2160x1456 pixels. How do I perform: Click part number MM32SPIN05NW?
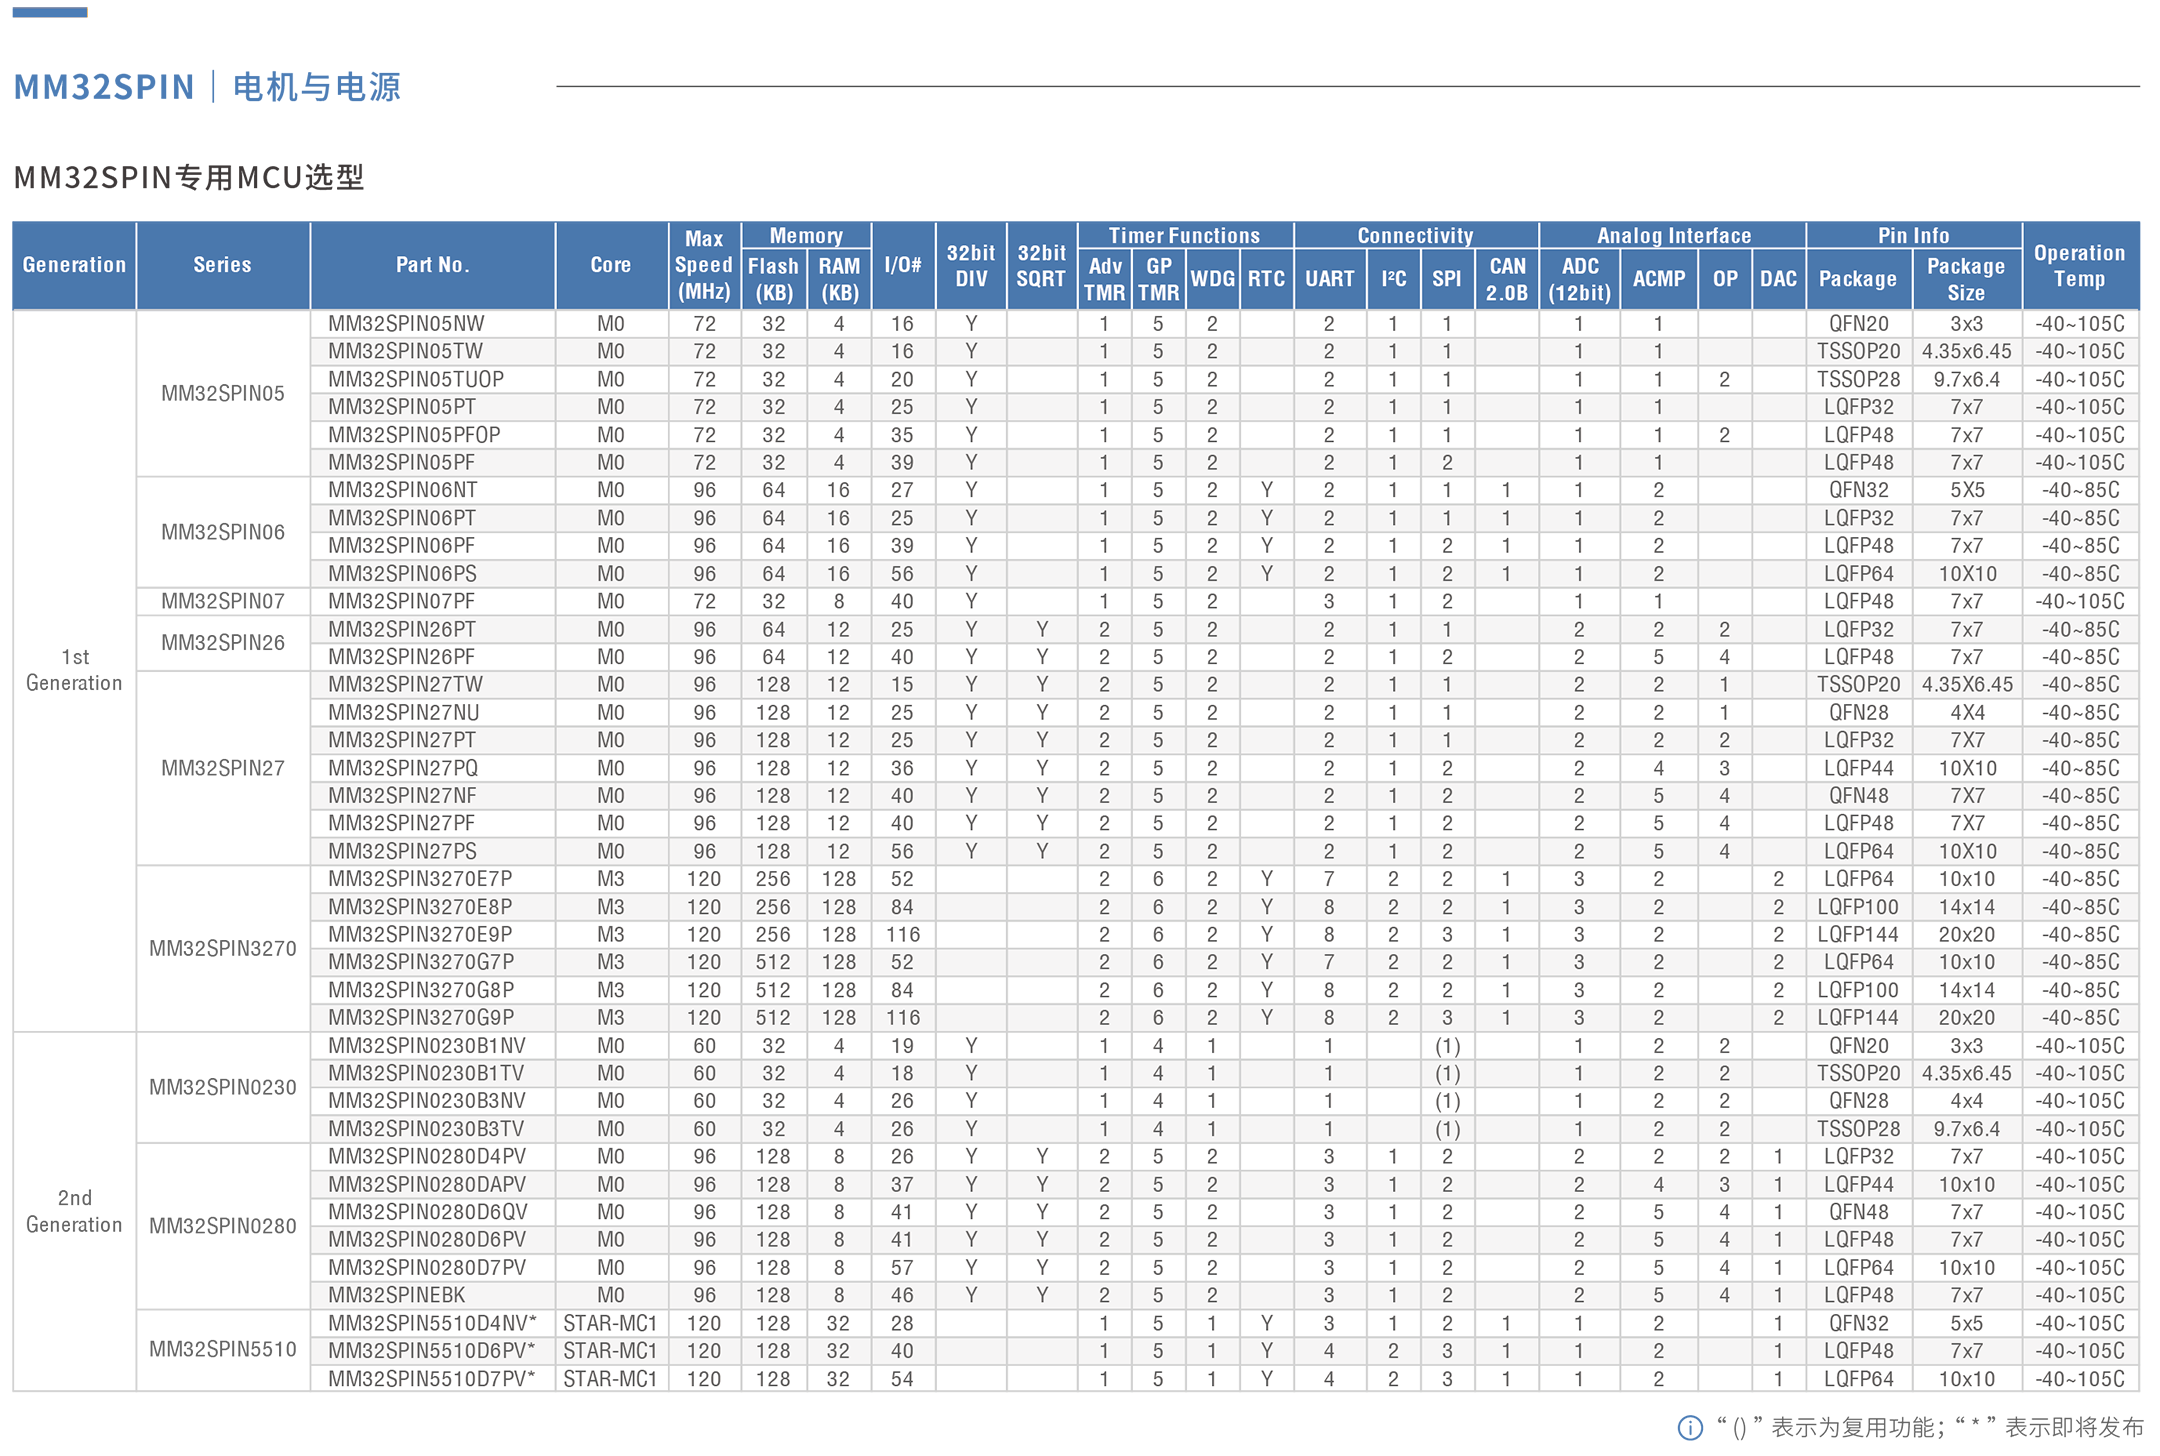(x=406, y=324)
